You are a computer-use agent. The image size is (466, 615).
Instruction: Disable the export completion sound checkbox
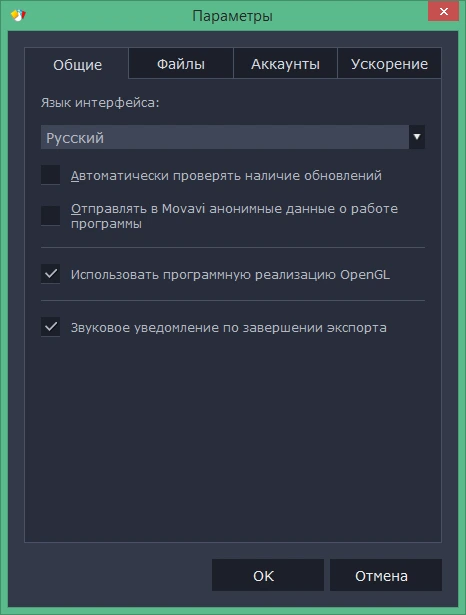[x=51, y=327]
